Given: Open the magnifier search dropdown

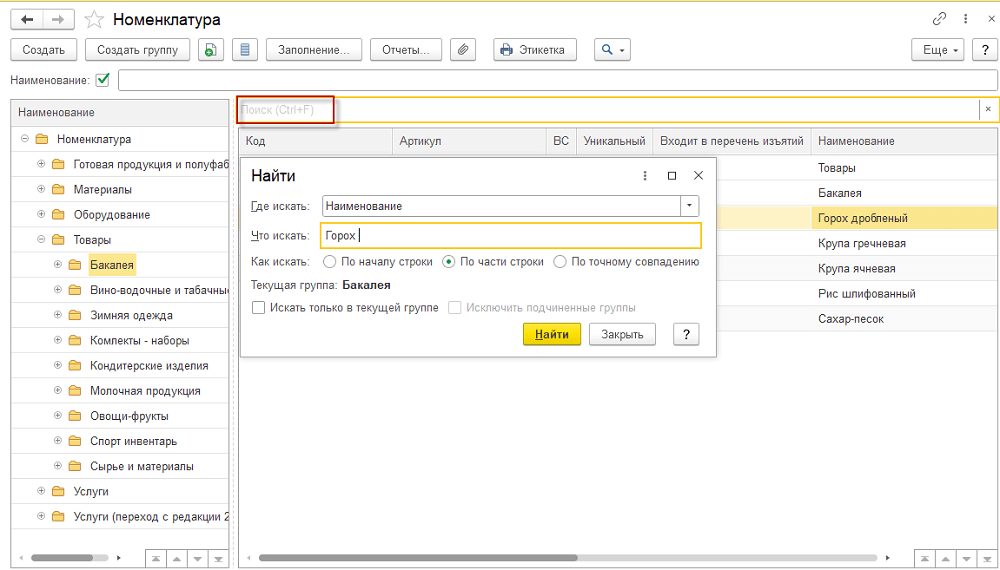Looking at the screenshot, I should (x=612, y=50).
